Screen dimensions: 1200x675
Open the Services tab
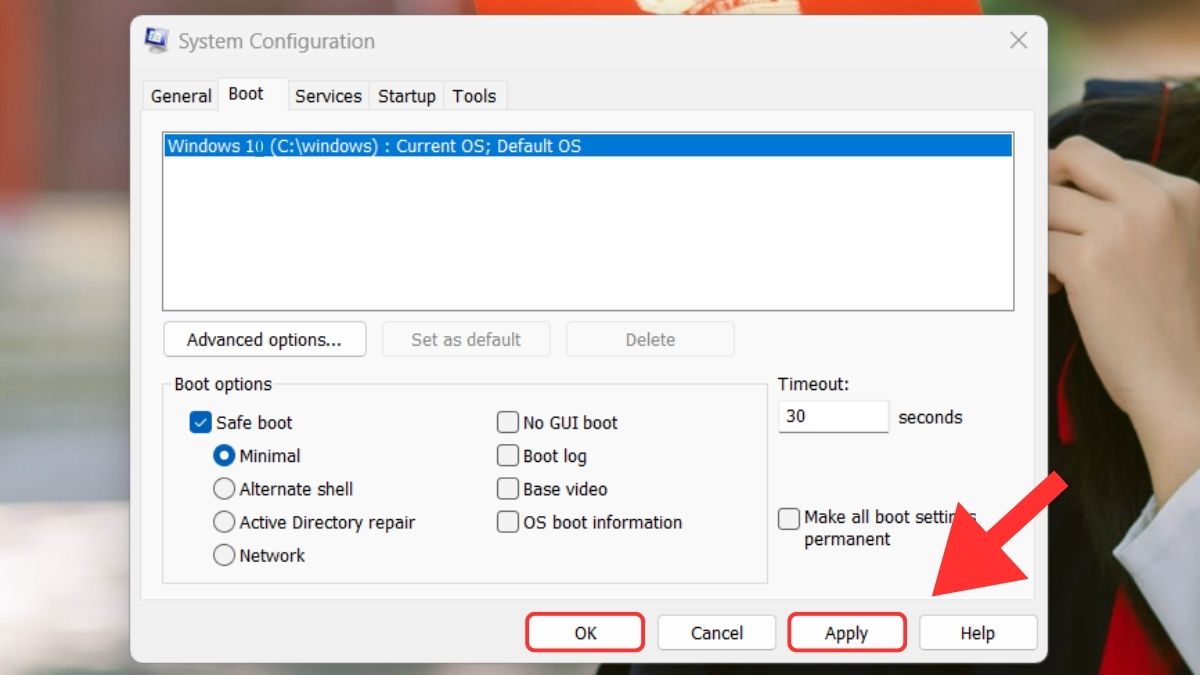pos(328,96)
